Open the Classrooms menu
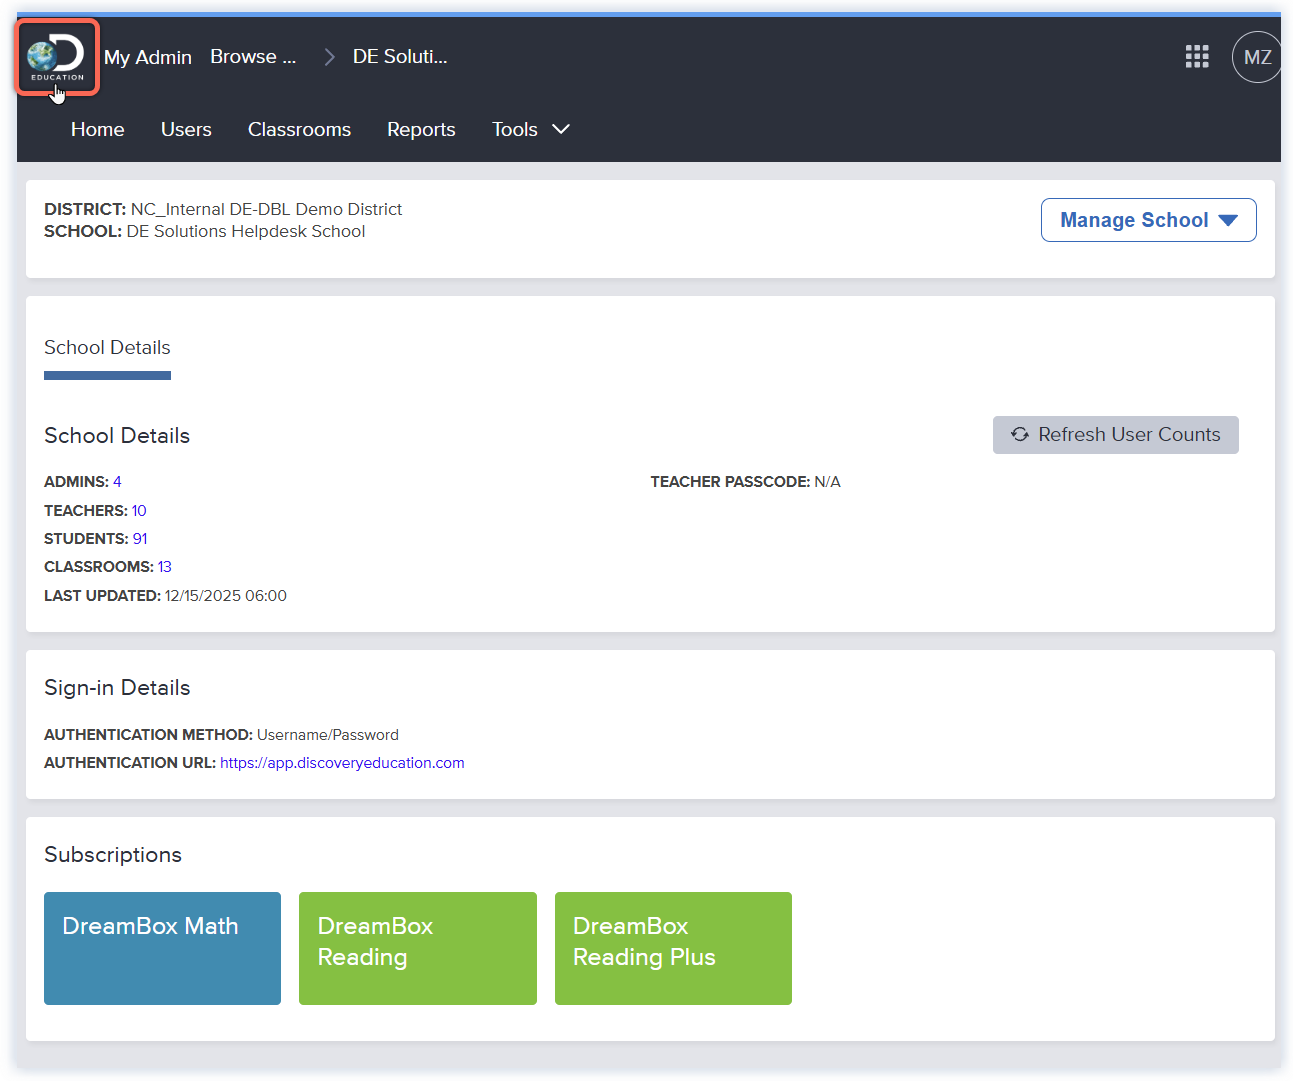Screen dimensions: 1293x1081 point(299,129)
